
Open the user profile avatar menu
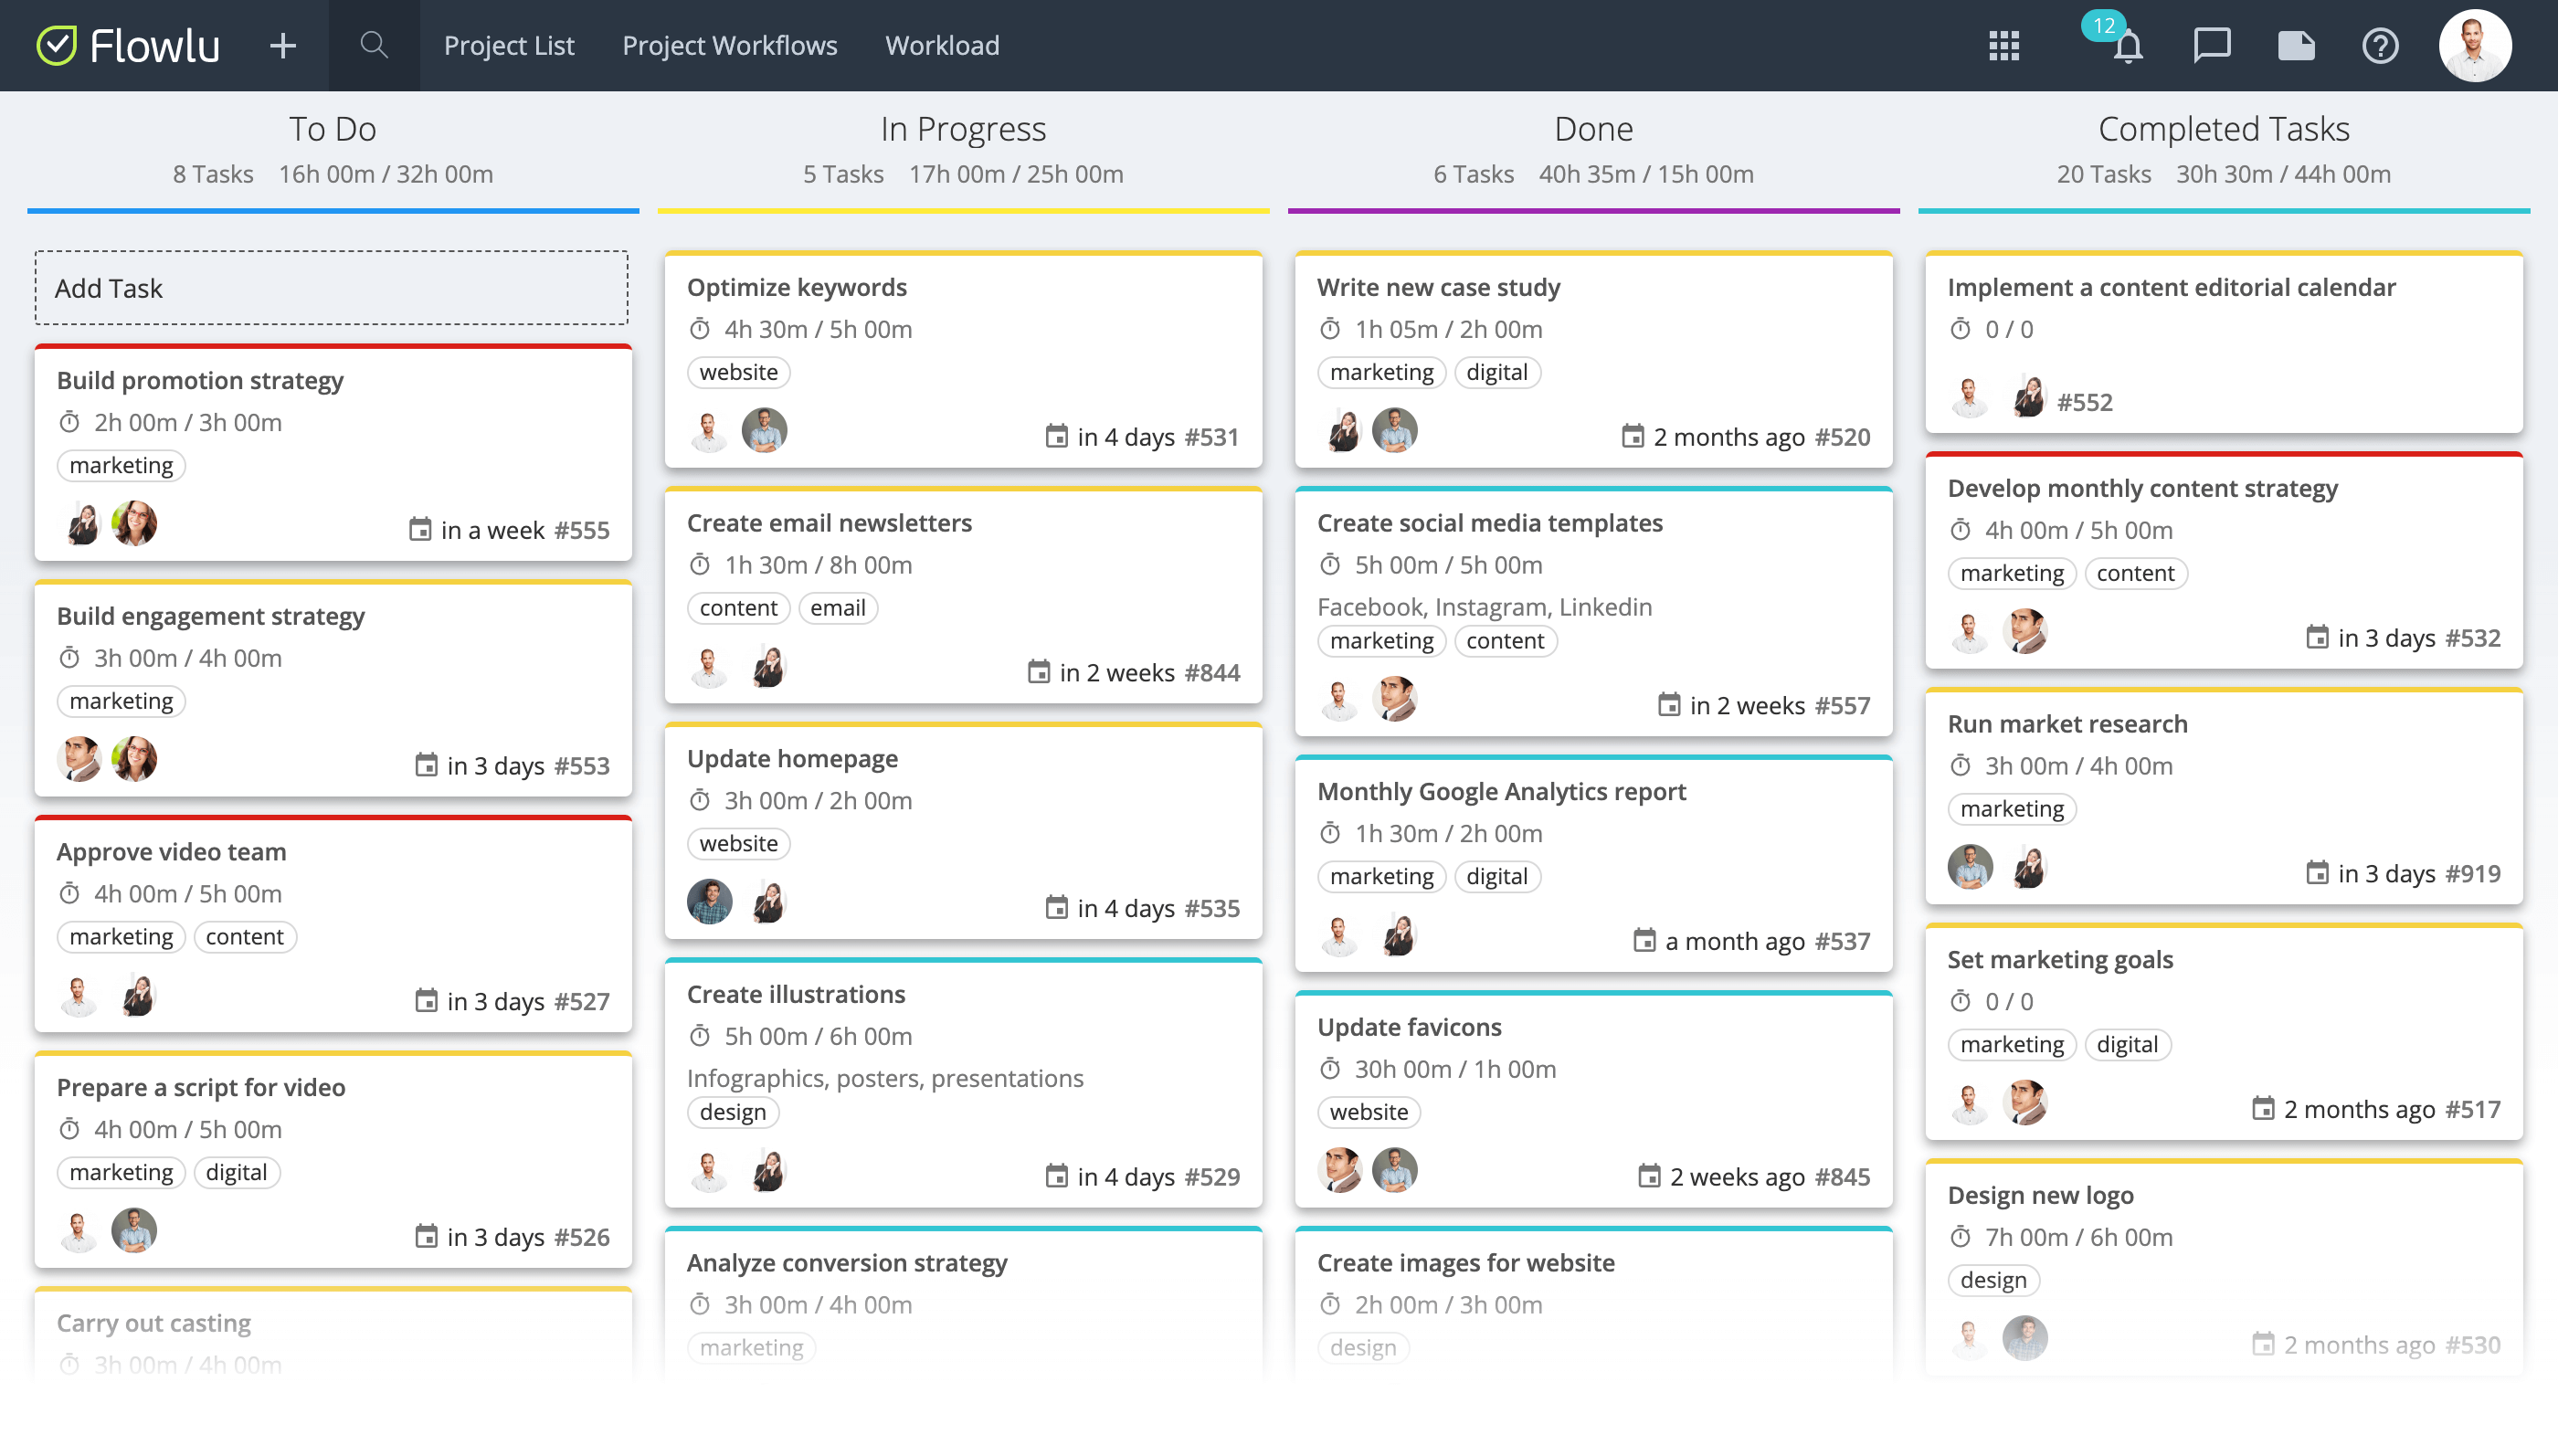tap(2474, 45)
